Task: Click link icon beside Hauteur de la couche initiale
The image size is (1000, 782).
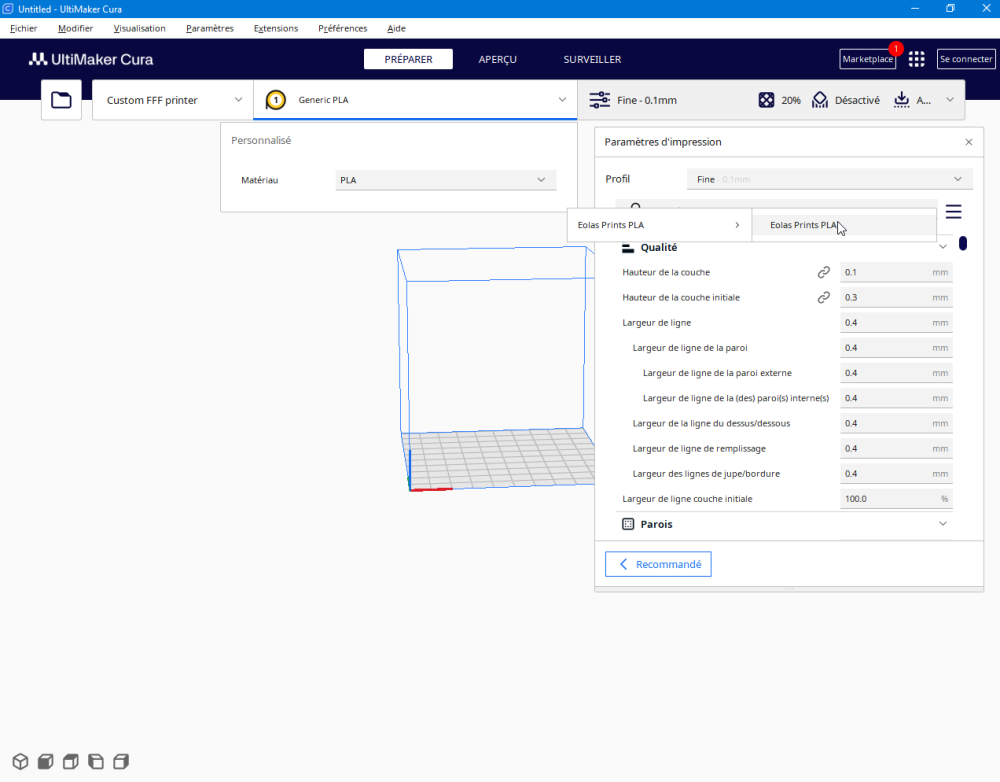Action: (823, 297)
